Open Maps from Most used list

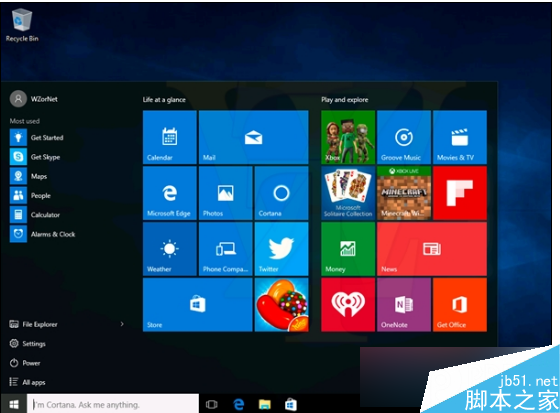click(x=29, y=176)
